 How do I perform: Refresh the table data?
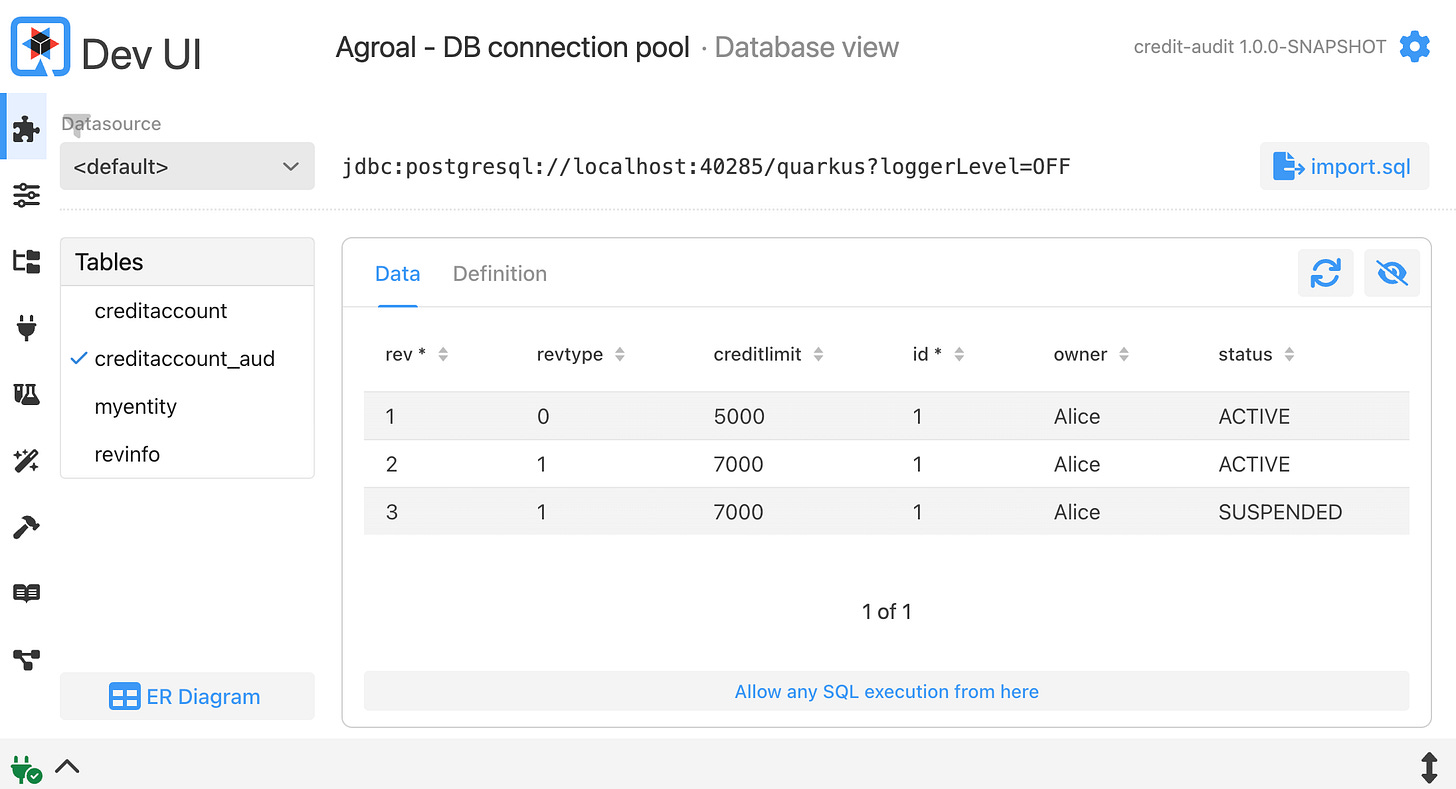[1325, 273]
